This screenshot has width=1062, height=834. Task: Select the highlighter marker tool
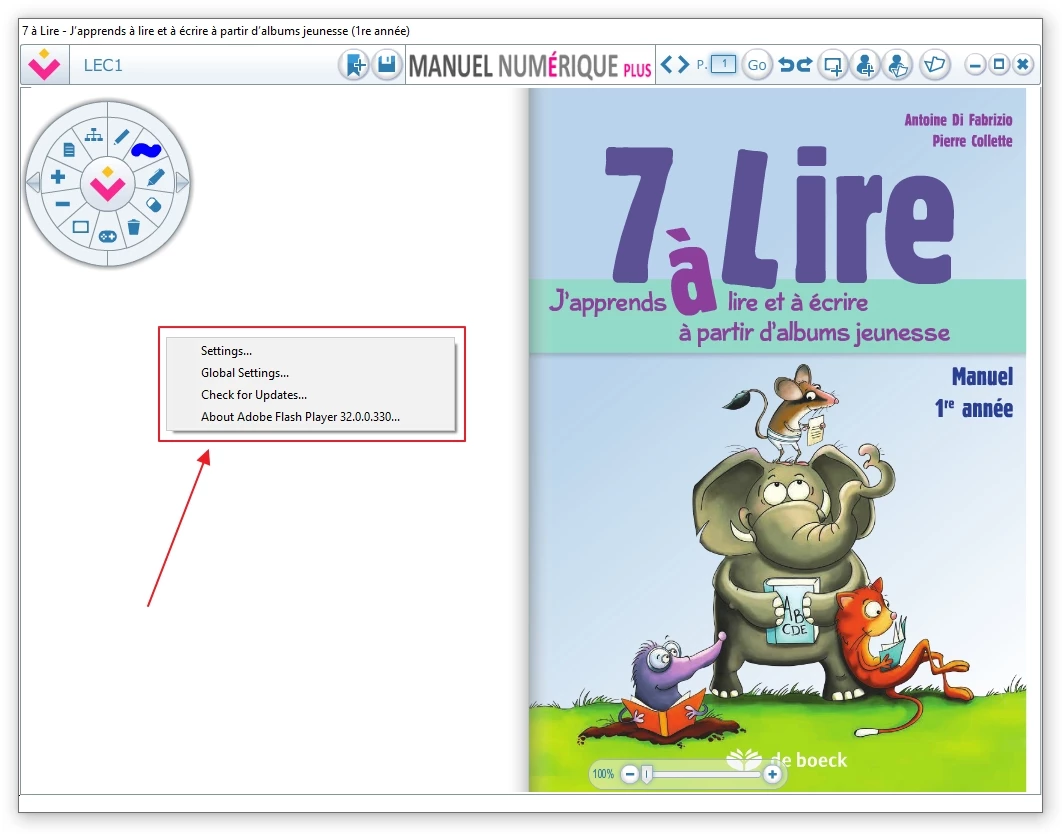(156, 178)
